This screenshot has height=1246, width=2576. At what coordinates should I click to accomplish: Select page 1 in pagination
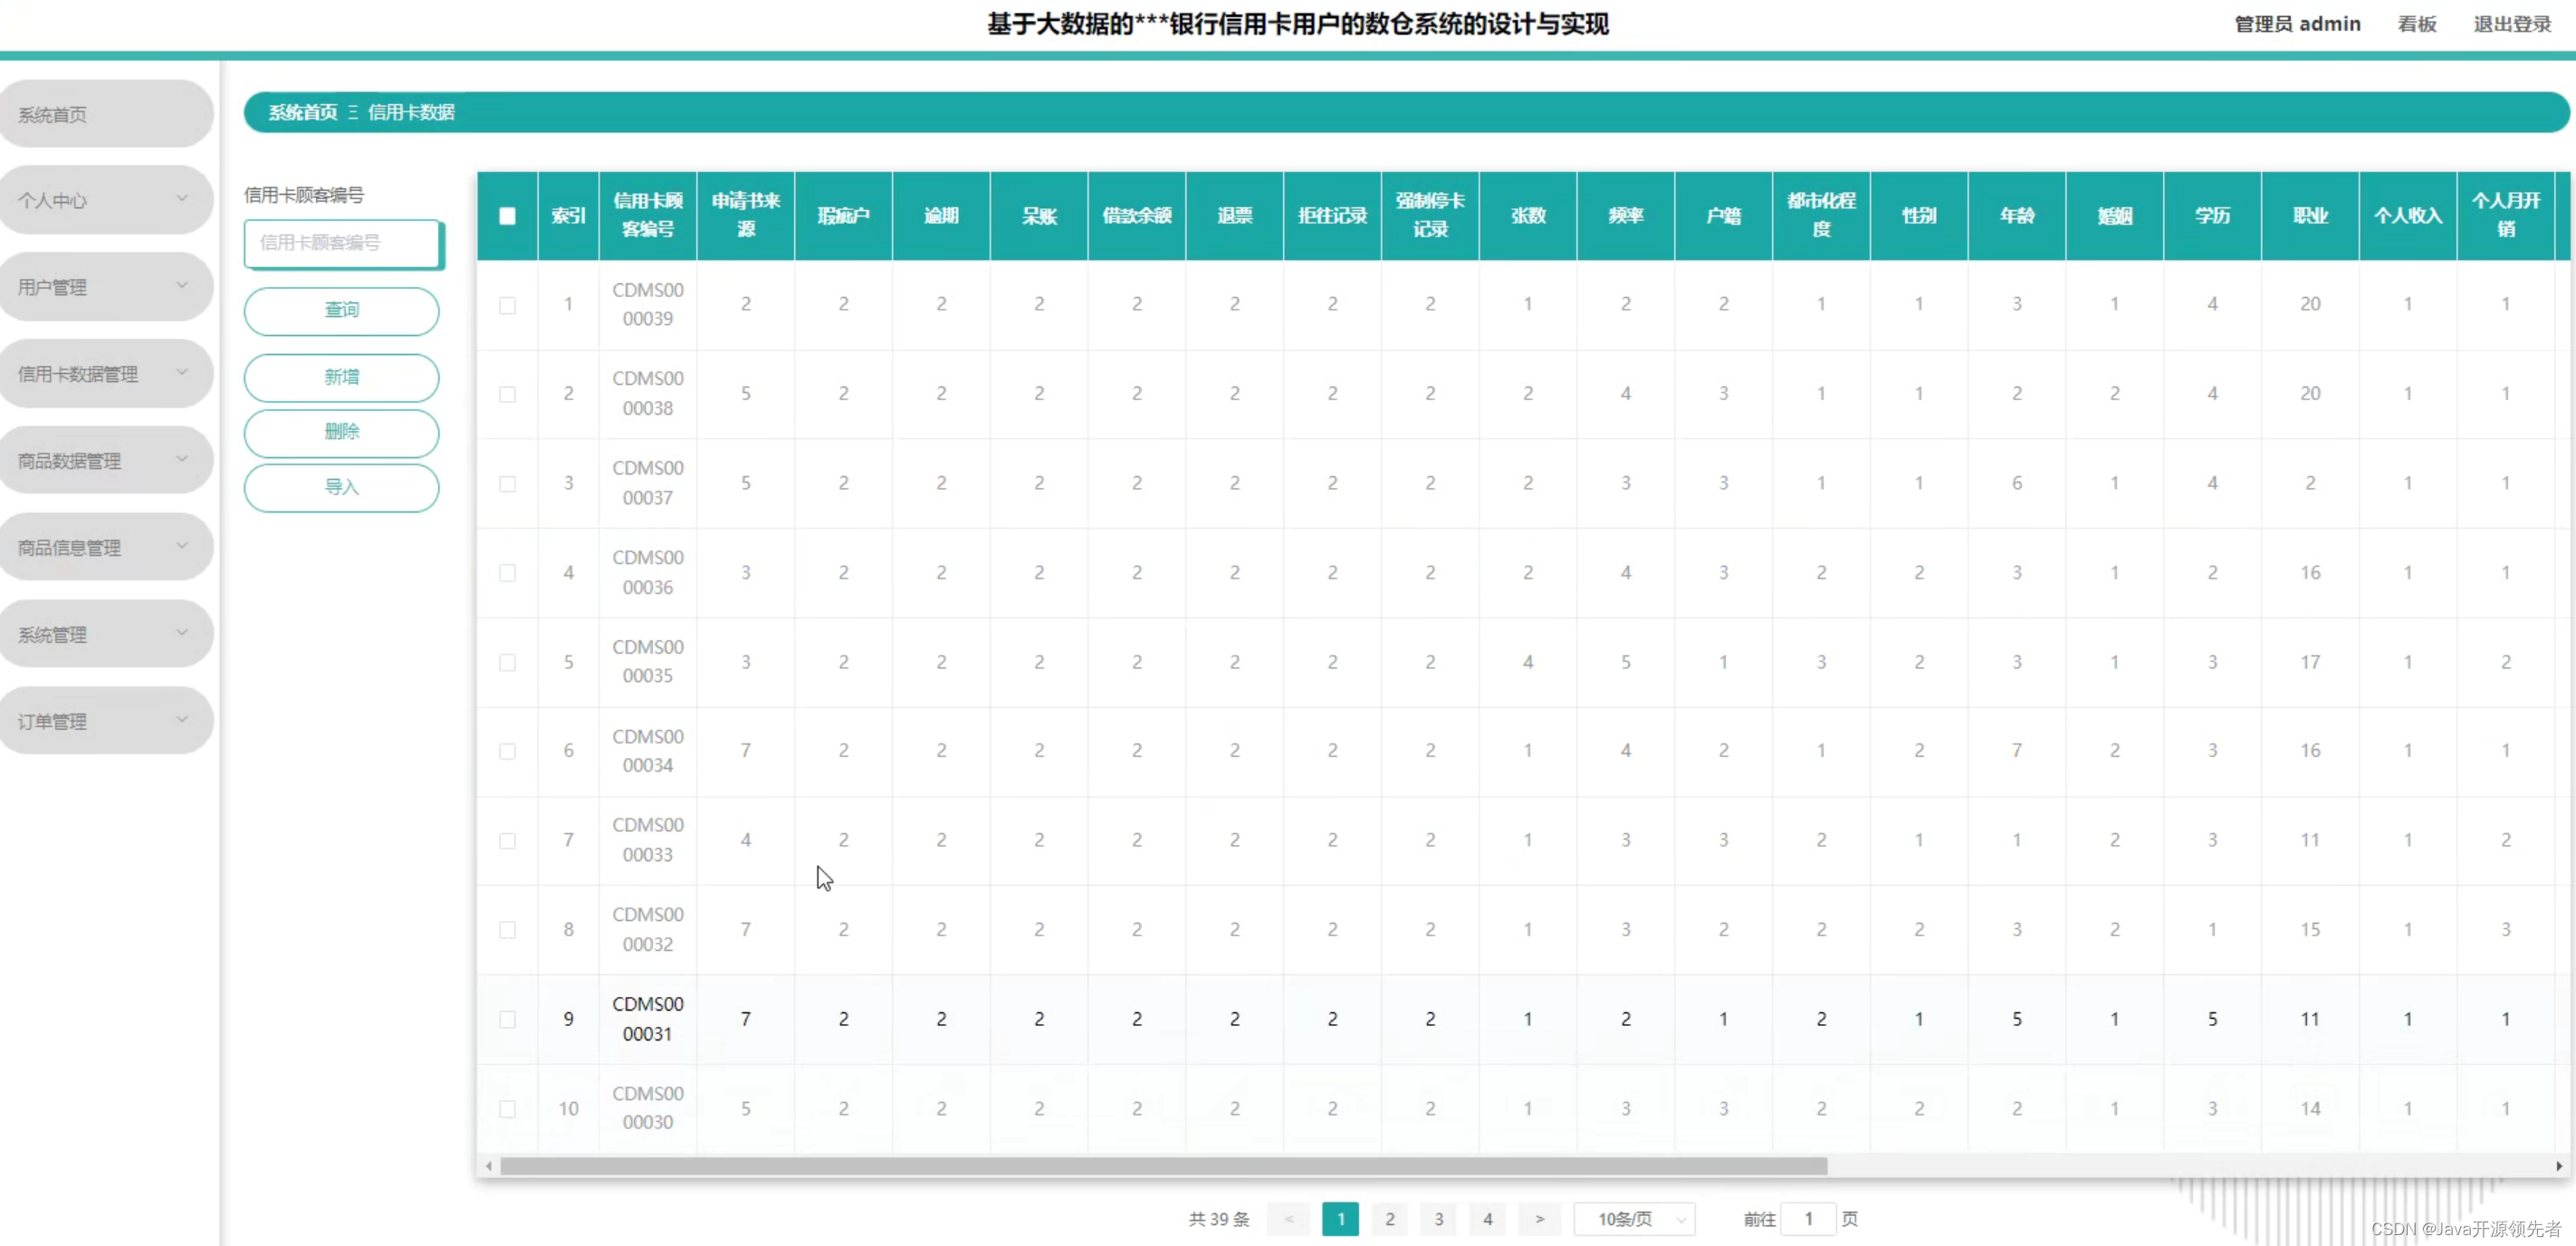pyautogui.click(x=1340, y=1219)
